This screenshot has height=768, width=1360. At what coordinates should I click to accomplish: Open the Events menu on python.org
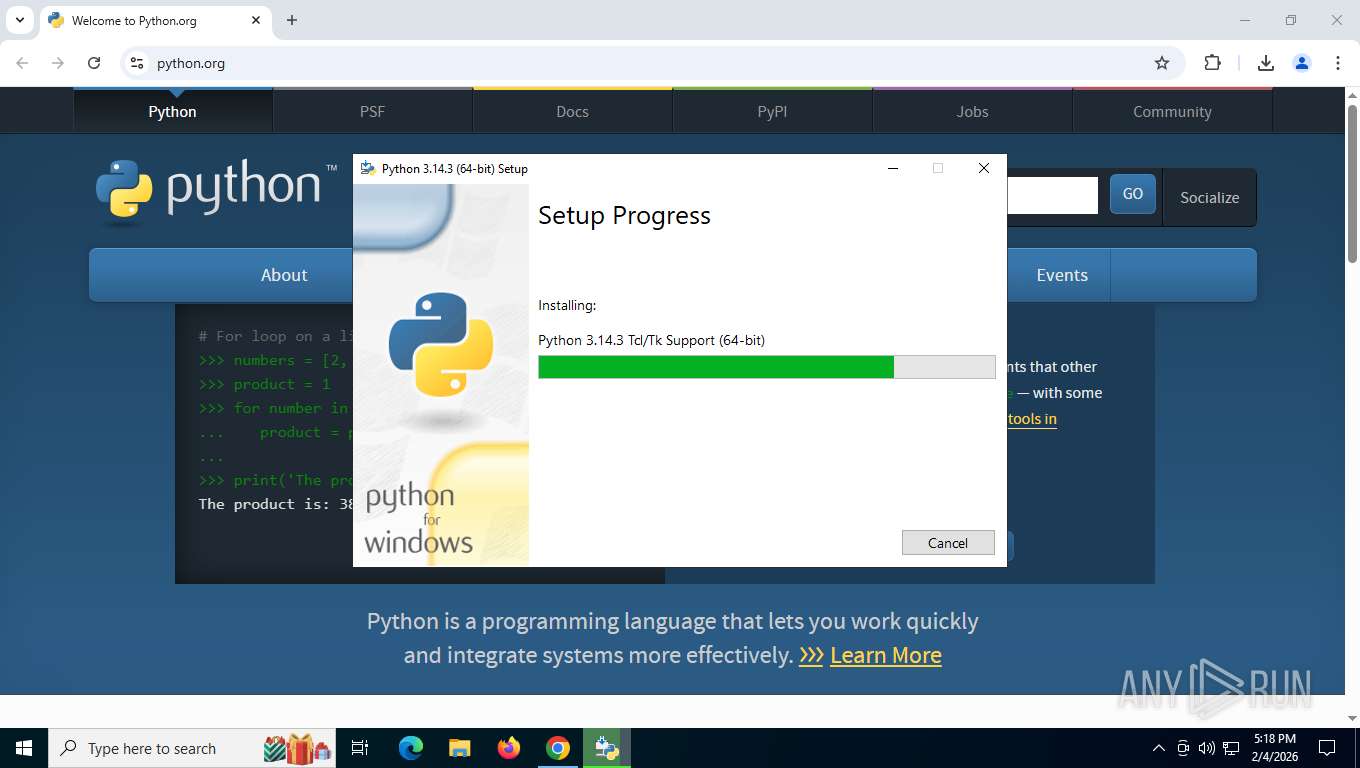pyautogui.click(x=1062, y=275)
